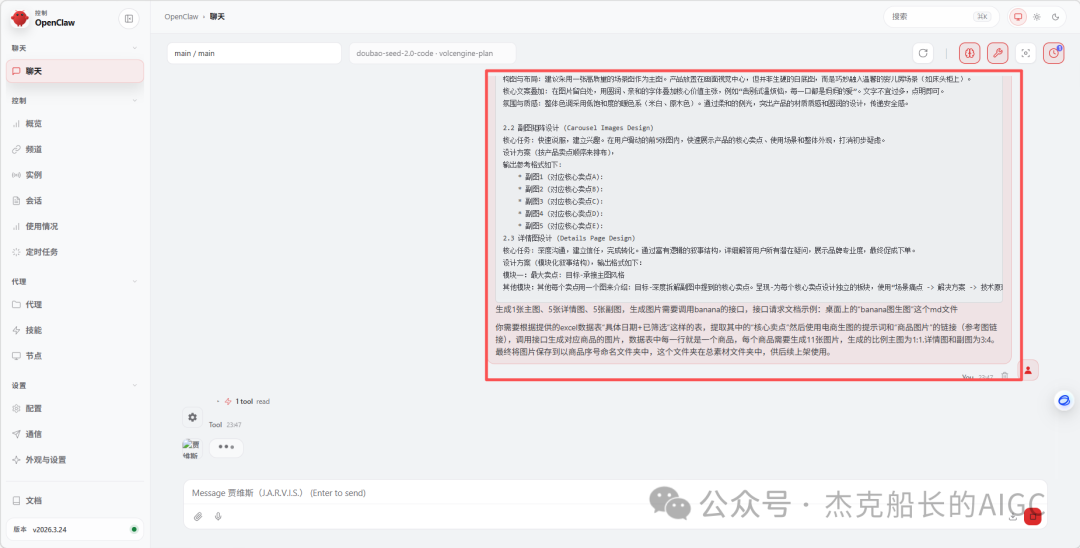
Task: Go to 频道 channels page
Action: [x=75, y=149]
